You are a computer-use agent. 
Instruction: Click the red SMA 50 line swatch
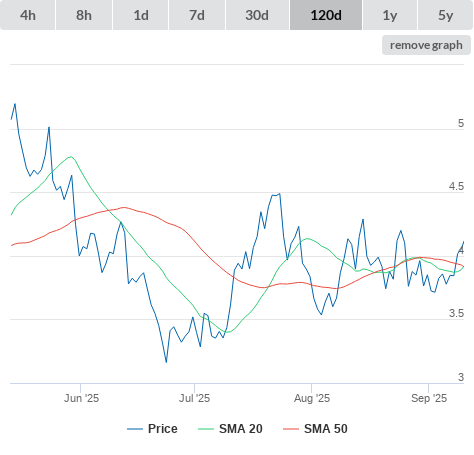click(291, 429)
